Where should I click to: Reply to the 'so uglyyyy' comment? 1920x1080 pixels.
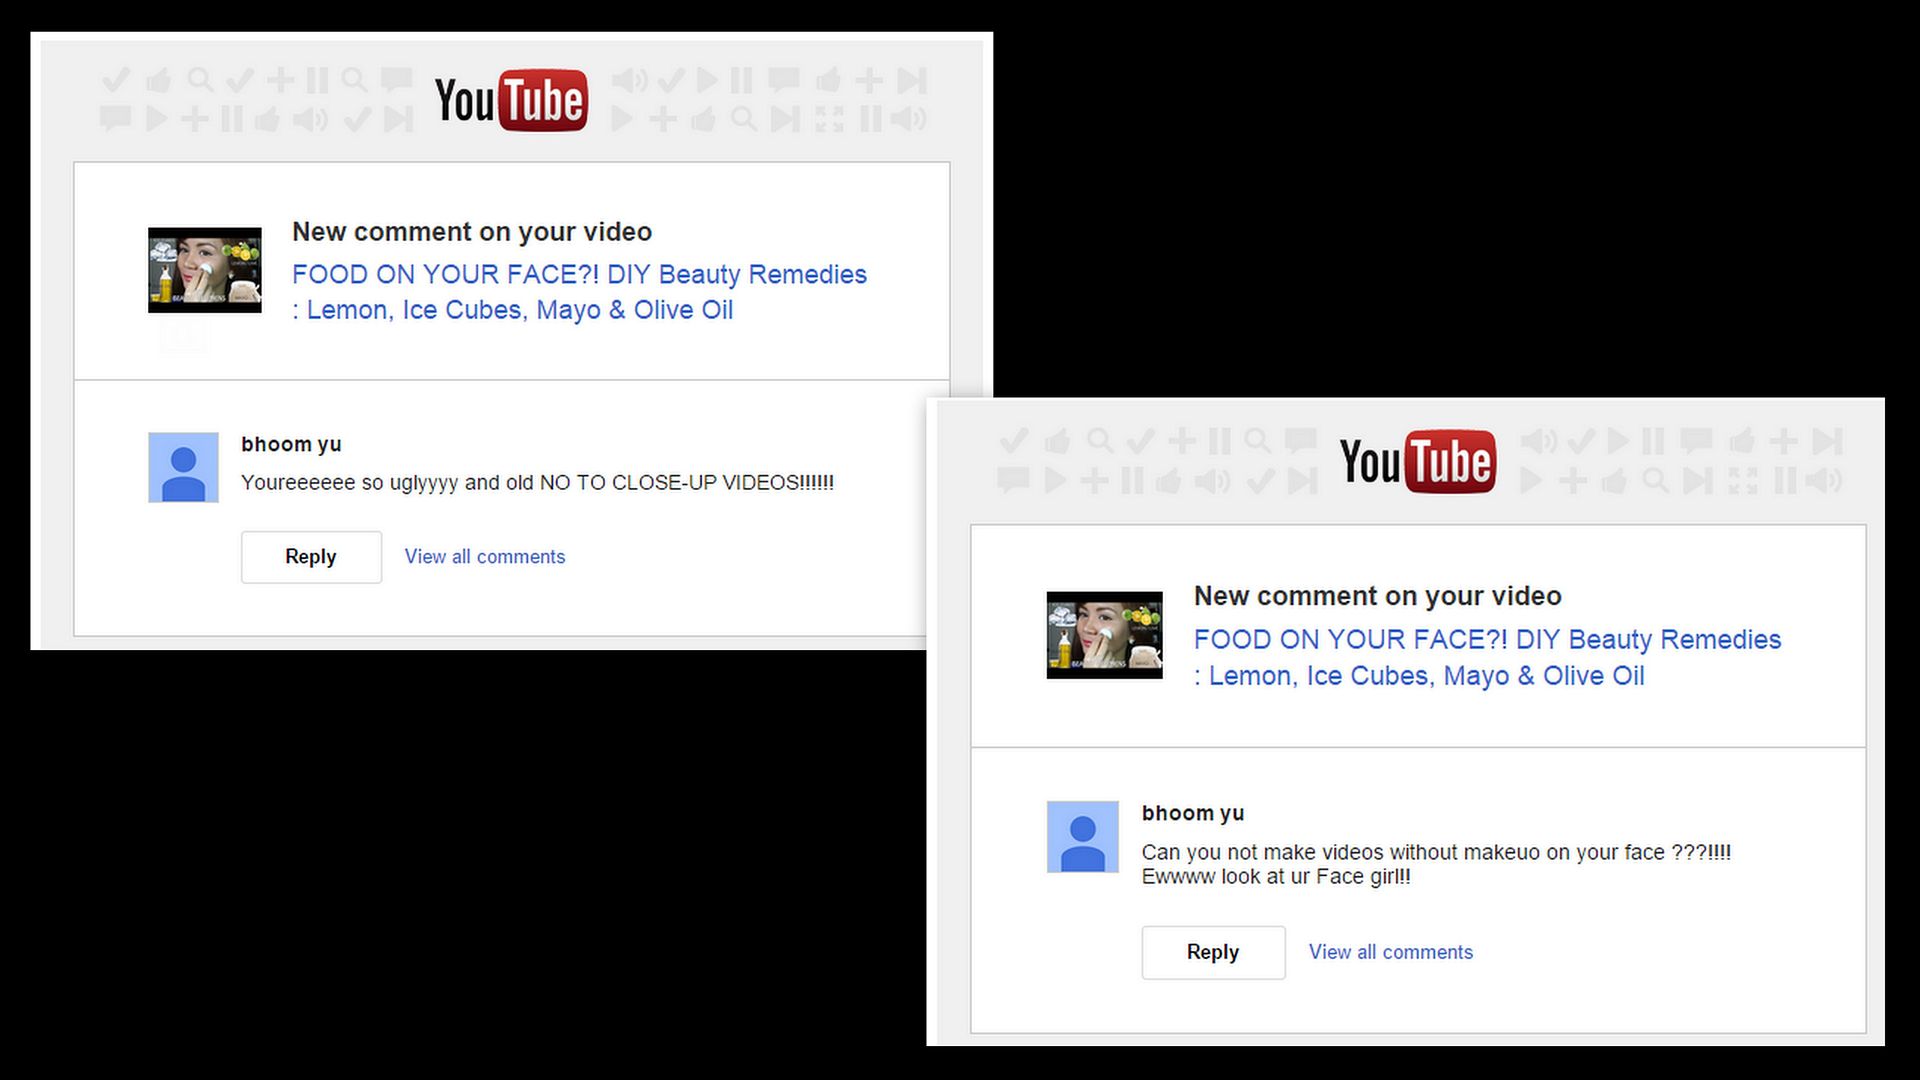[x=311, y=557]
